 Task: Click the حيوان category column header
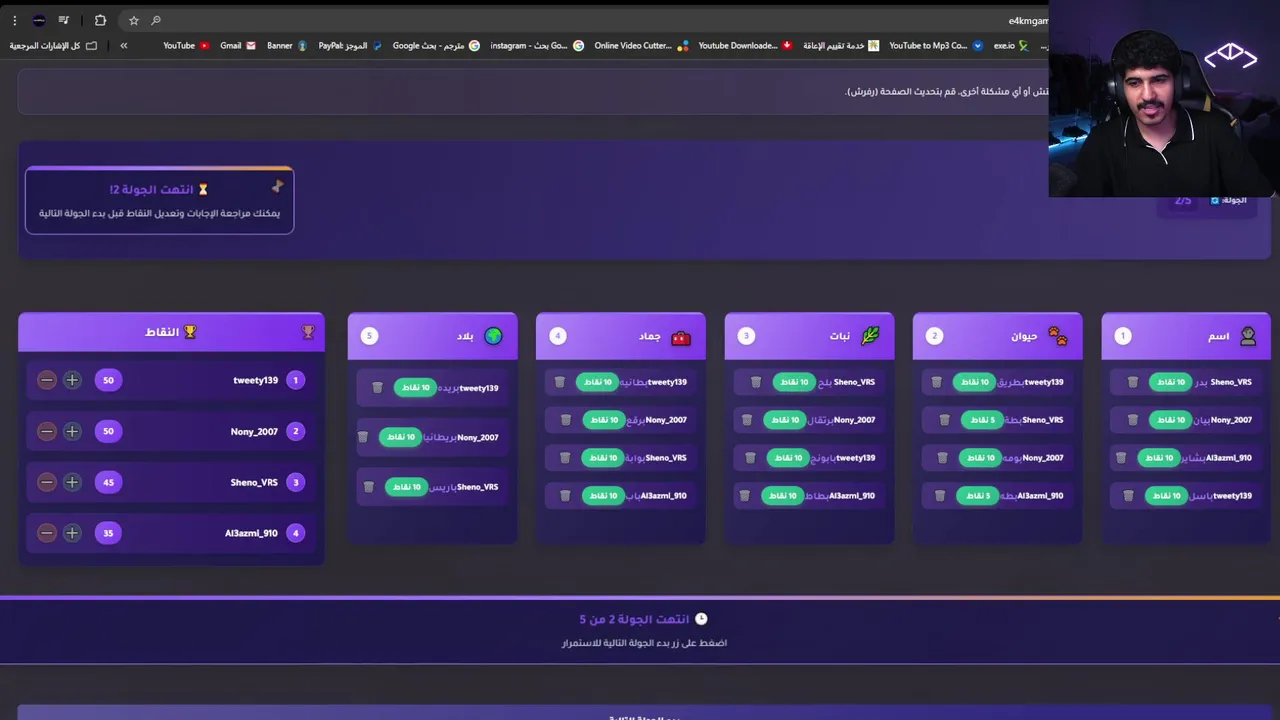point(997,336)
